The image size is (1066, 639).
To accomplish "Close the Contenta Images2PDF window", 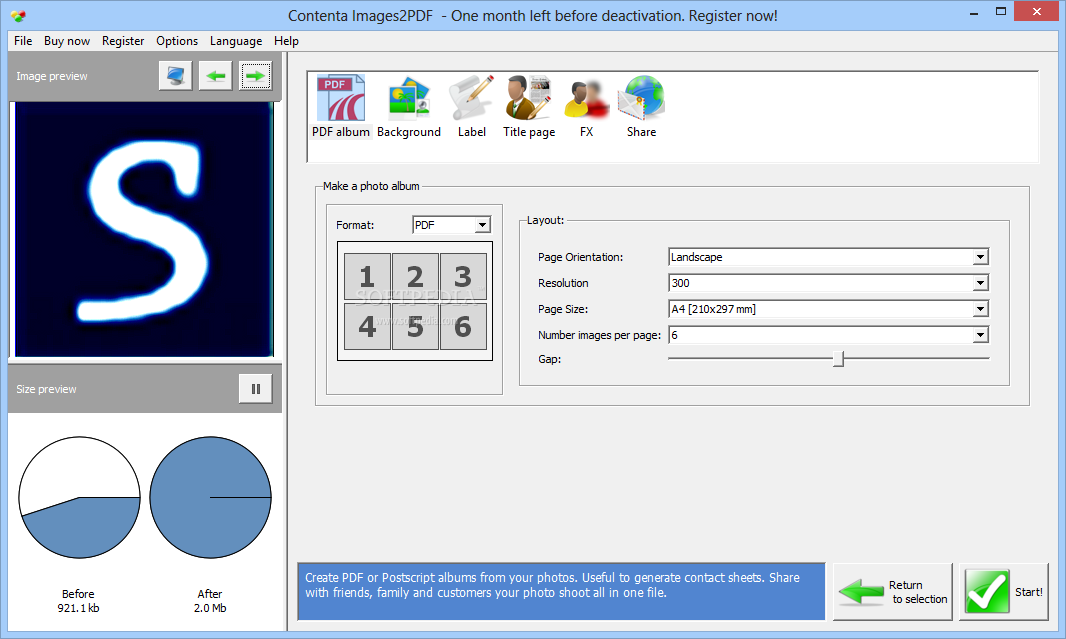I will pyautogui.click(x=1037, y=12).
